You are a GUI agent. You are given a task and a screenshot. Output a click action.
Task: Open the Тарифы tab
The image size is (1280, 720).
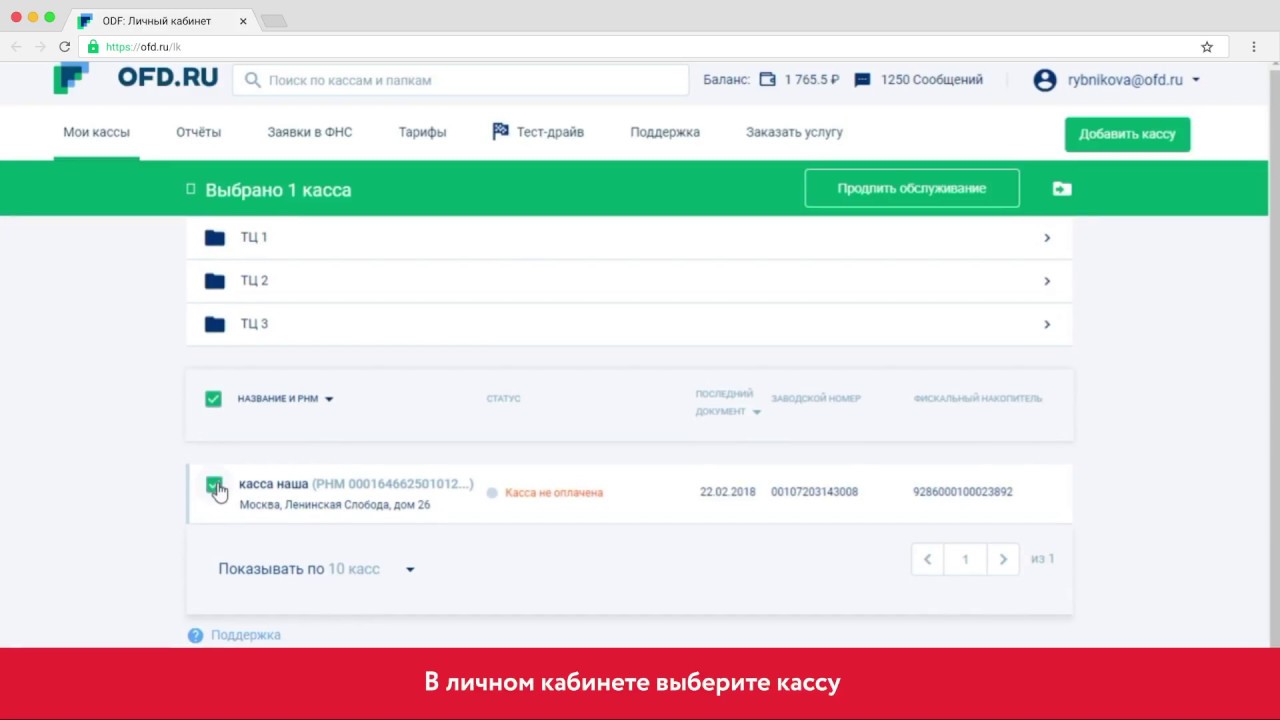[422, 132]
